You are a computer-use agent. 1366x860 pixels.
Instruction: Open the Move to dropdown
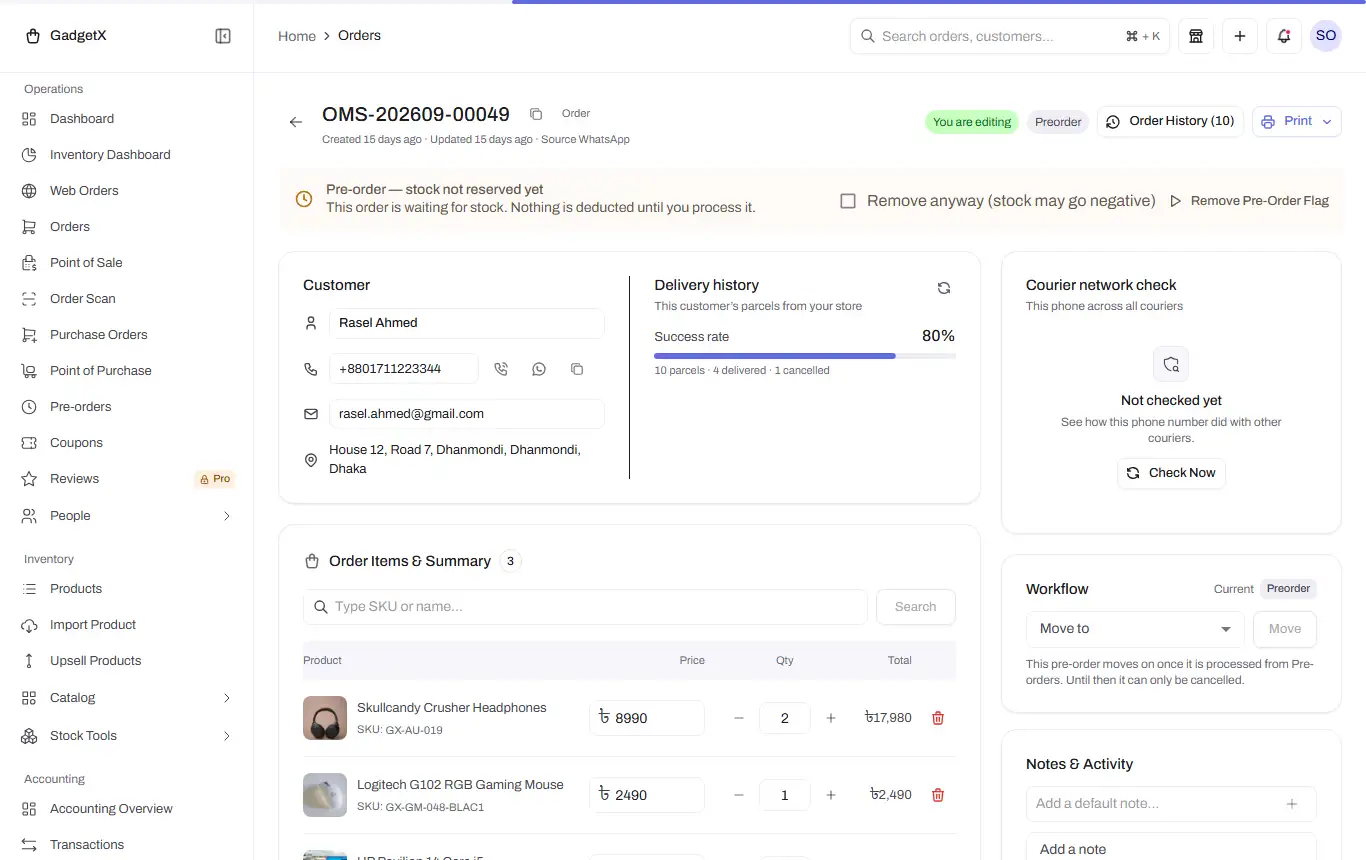click(1135, 629)
